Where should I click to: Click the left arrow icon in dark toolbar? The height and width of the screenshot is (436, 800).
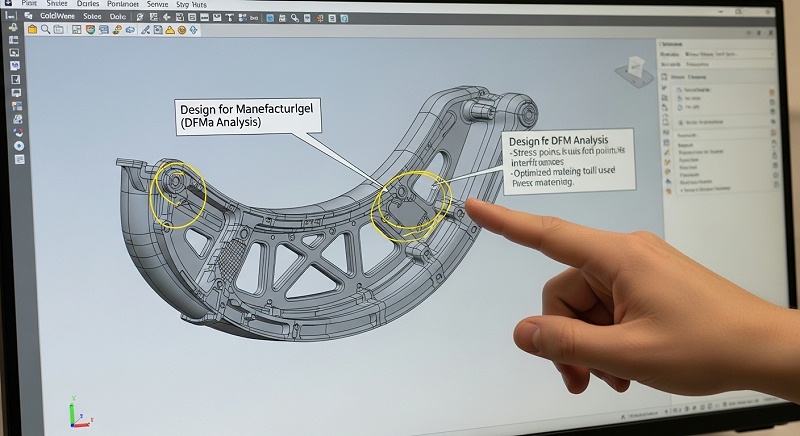166,17
